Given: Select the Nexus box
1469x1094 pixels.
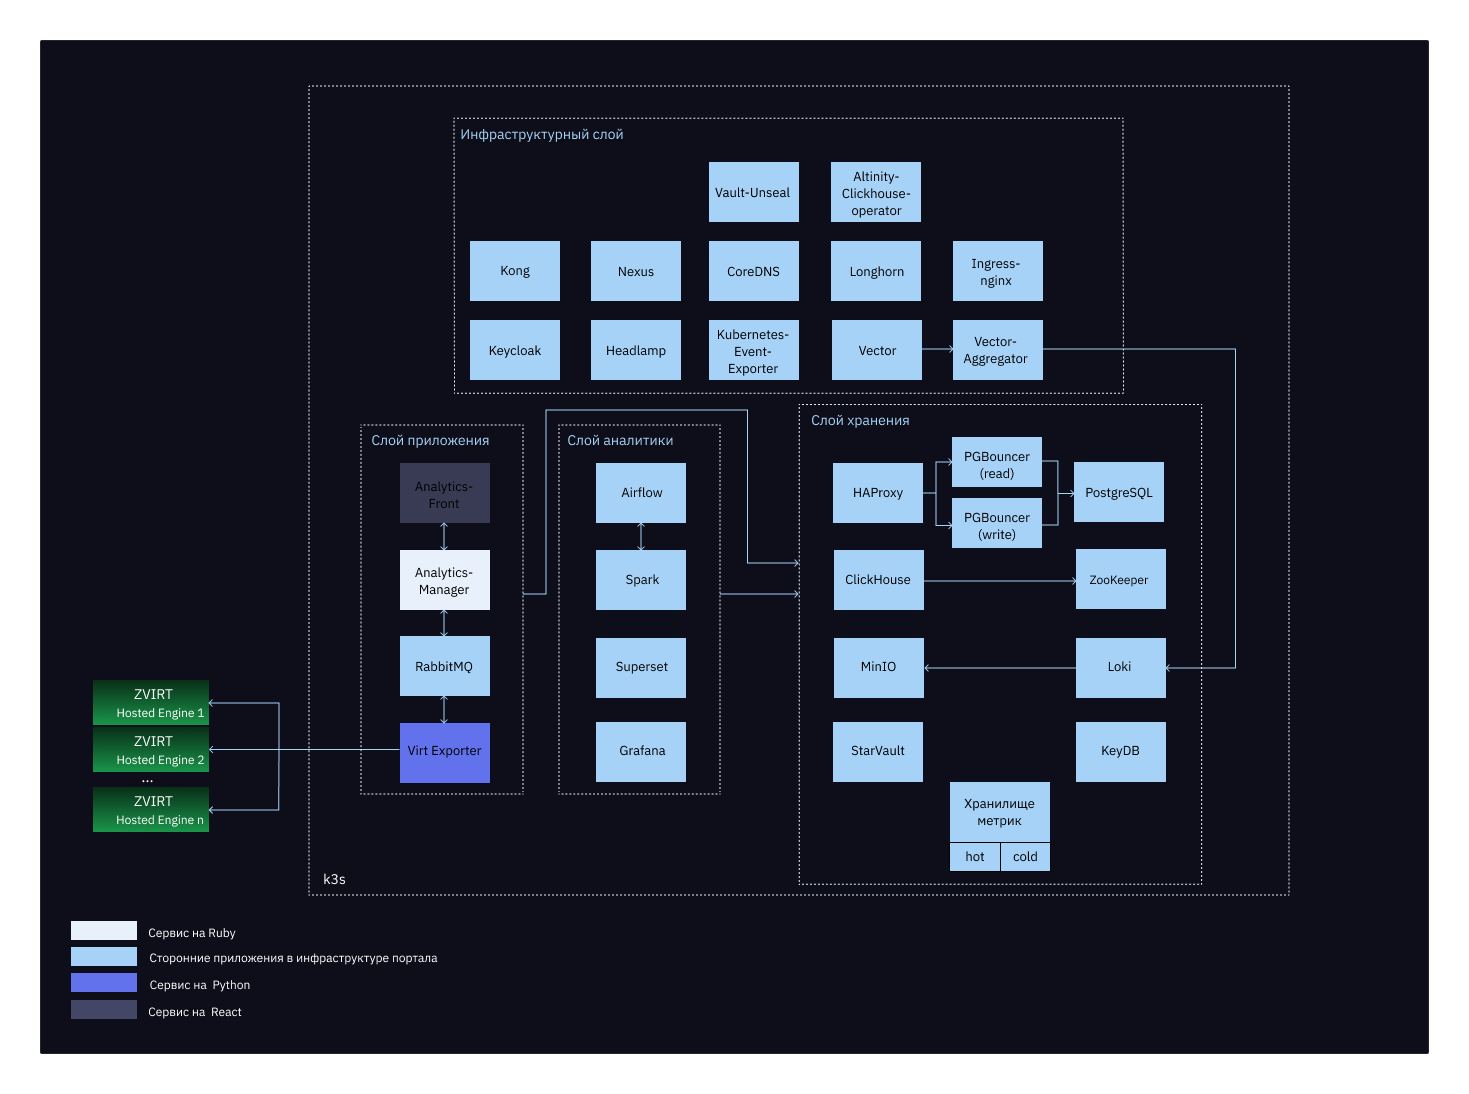Looking at the screenshot, I should [636, 271].
